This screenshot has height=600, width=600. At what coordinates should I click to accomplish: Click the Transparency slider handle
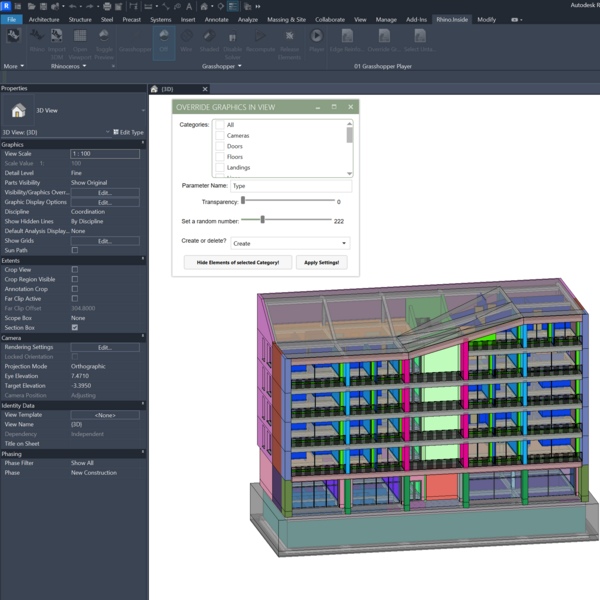coord(243,200)
